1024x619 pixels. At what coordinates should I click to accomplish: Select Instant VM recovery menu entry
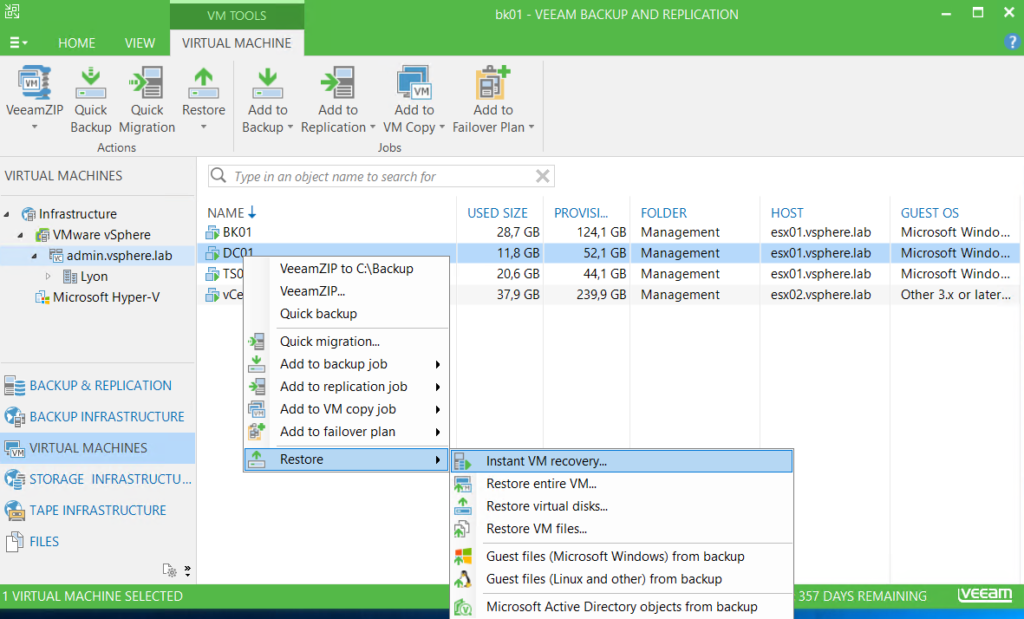[546, 461]
